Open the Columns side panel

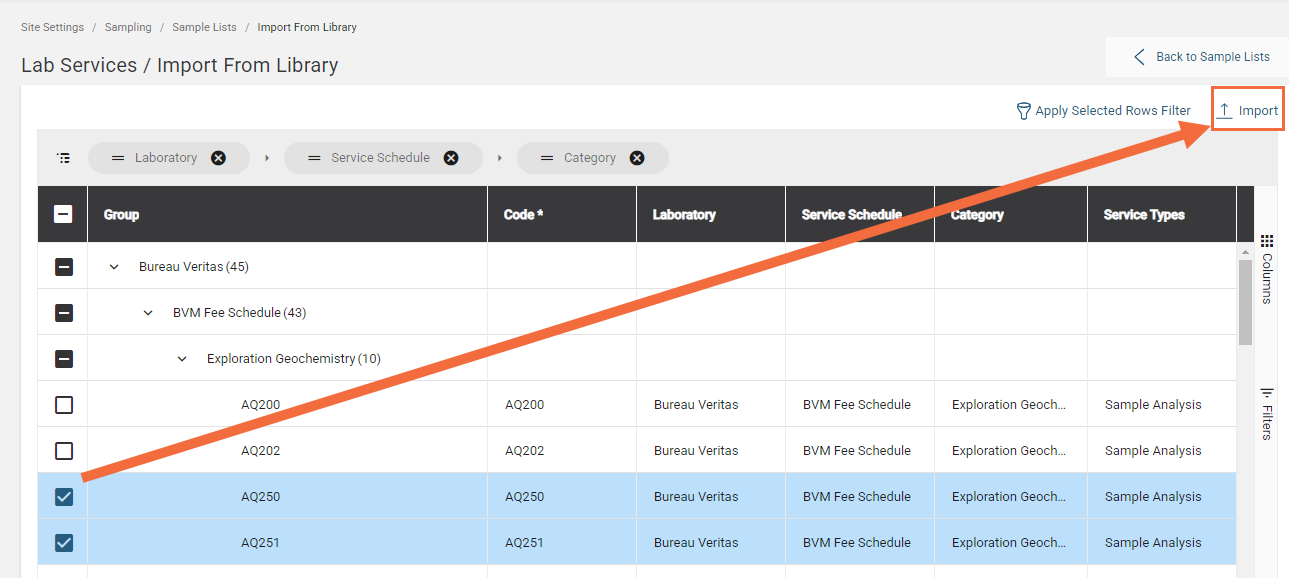pyautogui.click(x=1267, y=270)
